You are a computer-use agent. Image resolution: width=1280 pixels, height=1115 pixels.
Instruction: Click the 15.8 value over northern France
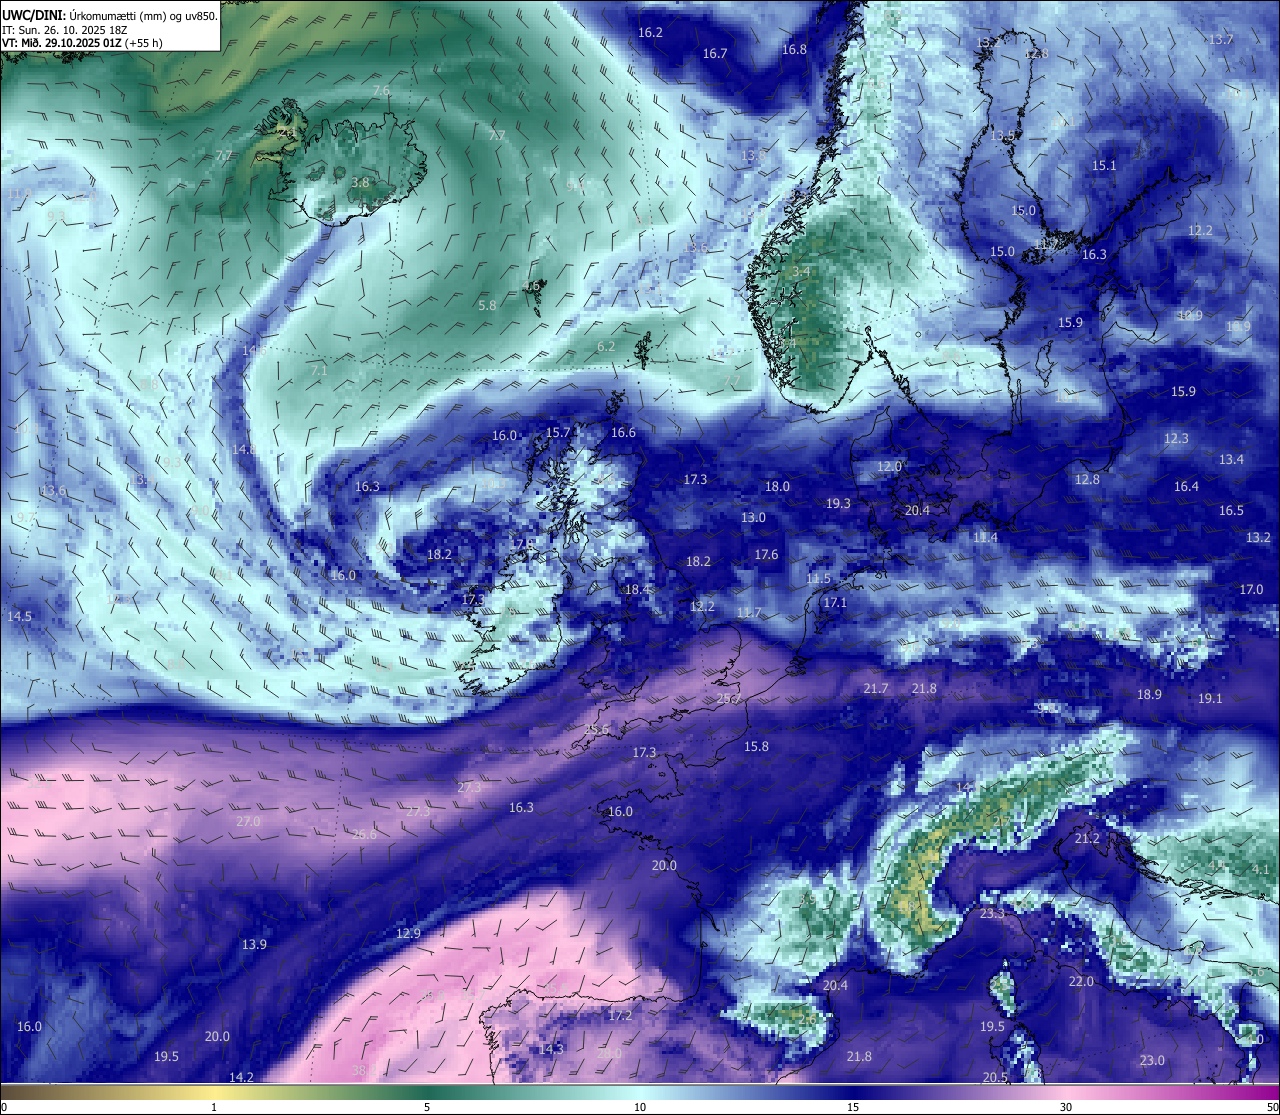(756, 747)
